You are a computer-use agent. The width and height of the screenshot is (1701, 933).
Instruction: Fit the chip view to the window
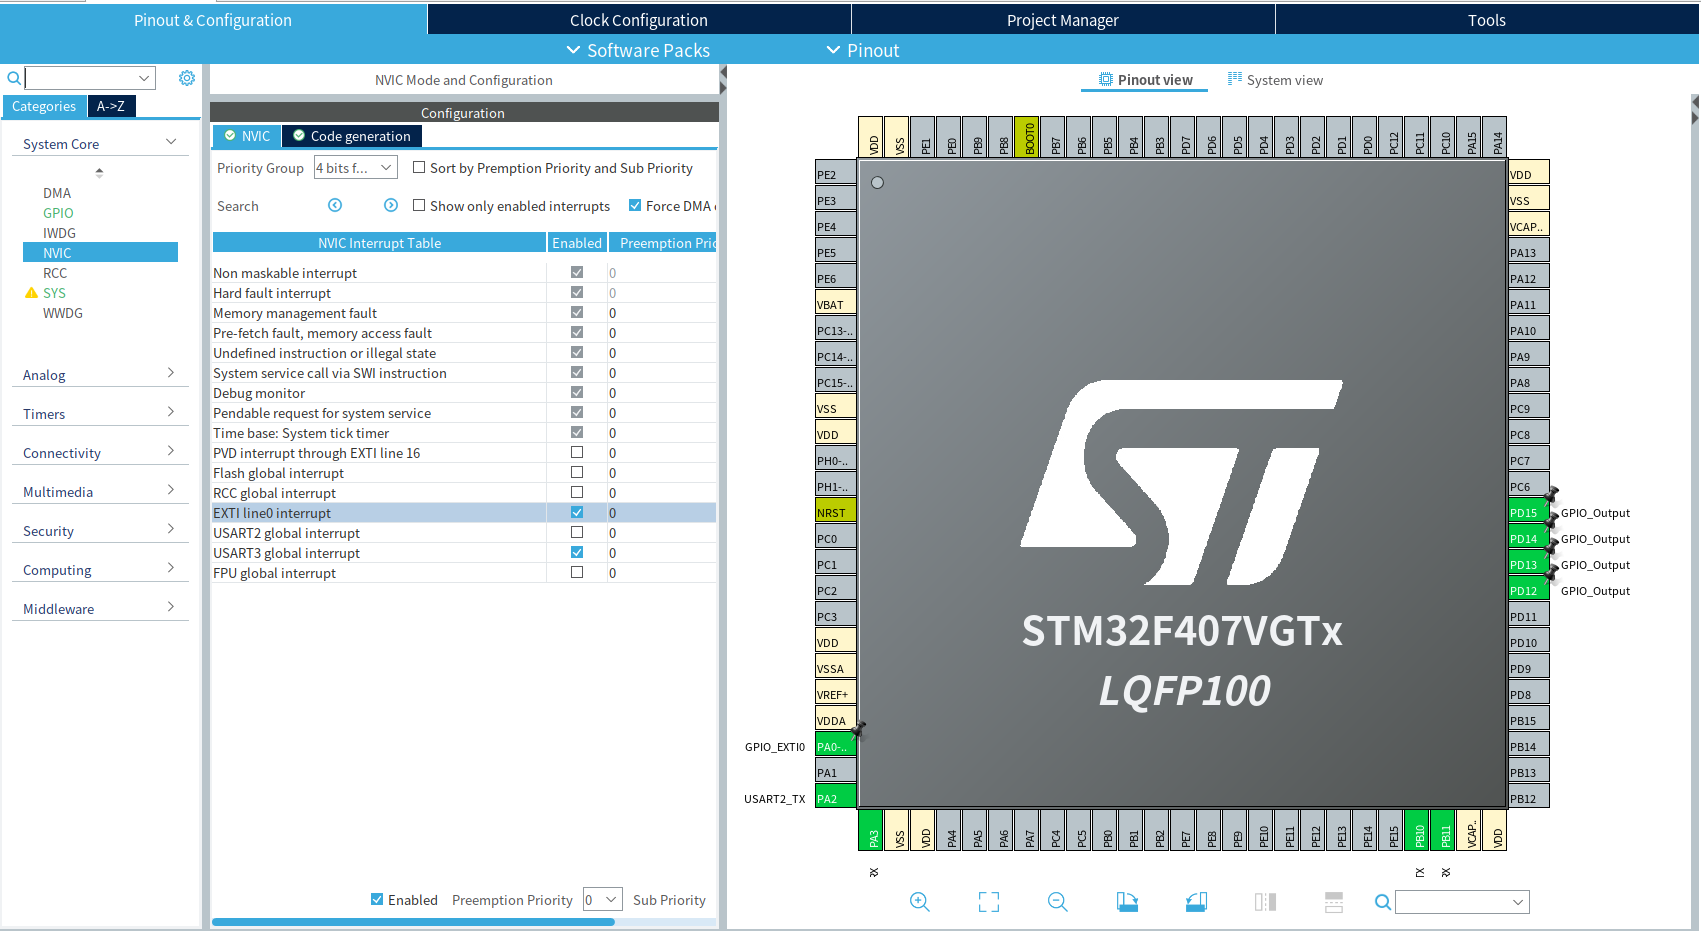[x=989, y=902]
